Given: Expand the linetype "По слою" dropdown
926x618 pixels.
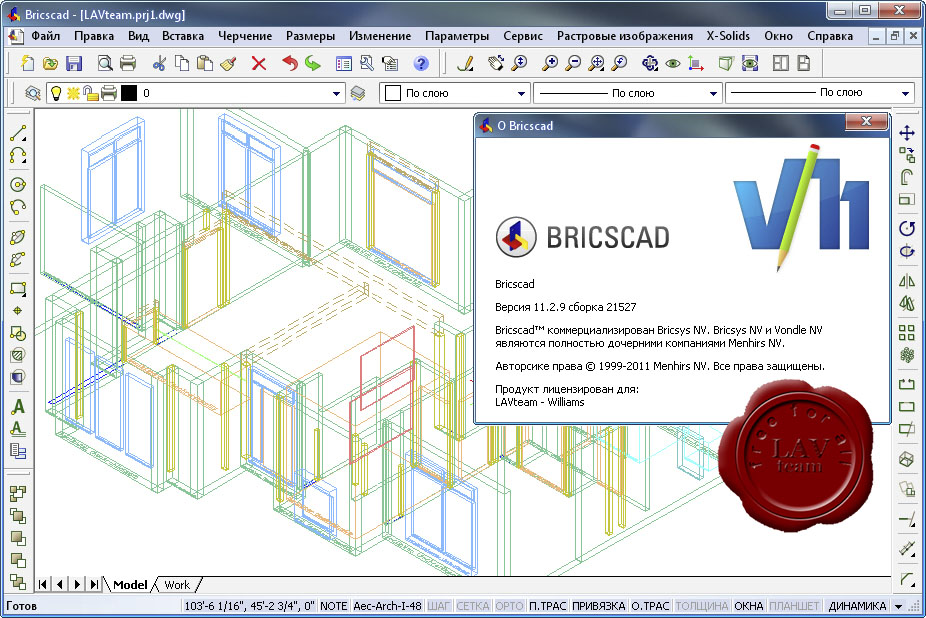Looking at the screenshot, I should coord(713,93).
